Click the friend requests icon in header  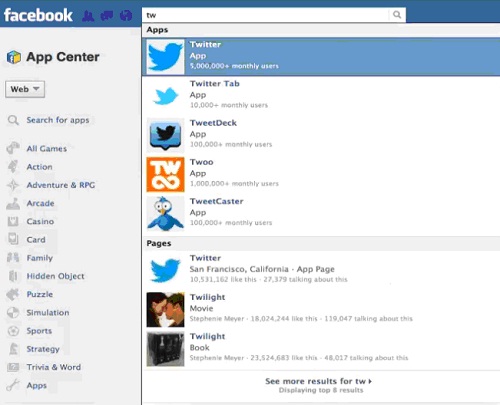coord(88,16)
